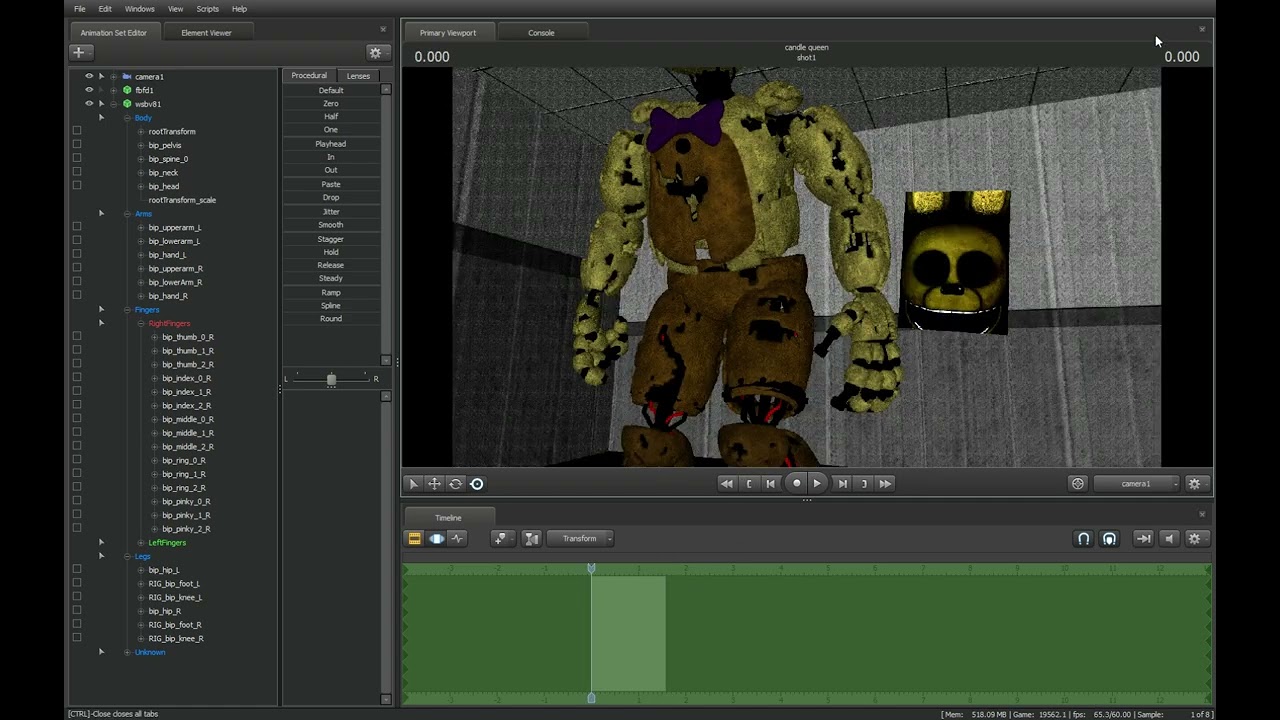Toggle the frame snap magnet icon
Image resolution: width=1280 pixels, height=720 pixels.
[1109, 538]
